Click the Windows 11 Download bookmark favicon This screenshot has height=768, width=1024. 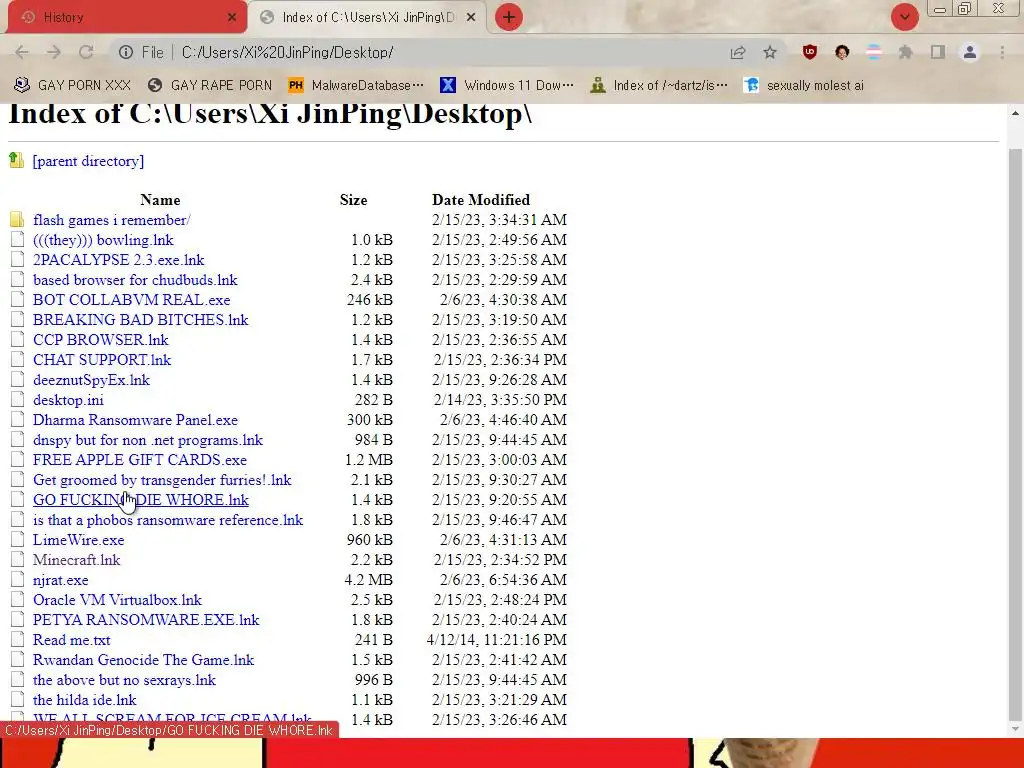(447, 85)
